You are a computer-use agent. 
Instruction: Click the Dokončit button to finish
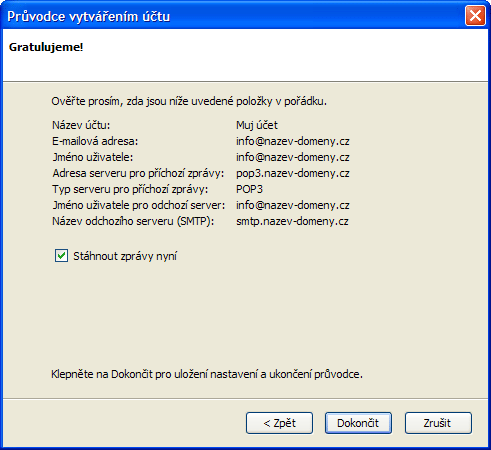point(358,423)
